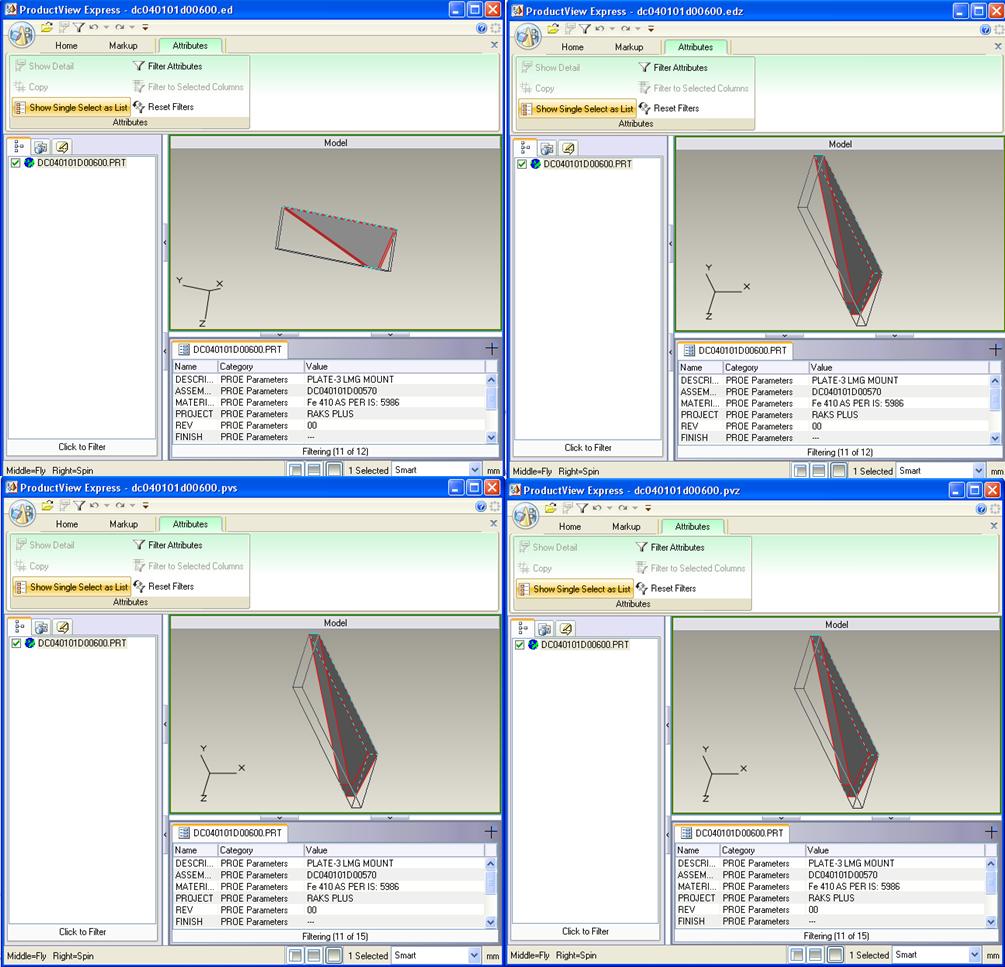Click the second layout icon in the .pvs status bar
Viewport: 1005px width, 967px height.
[314, 955]
